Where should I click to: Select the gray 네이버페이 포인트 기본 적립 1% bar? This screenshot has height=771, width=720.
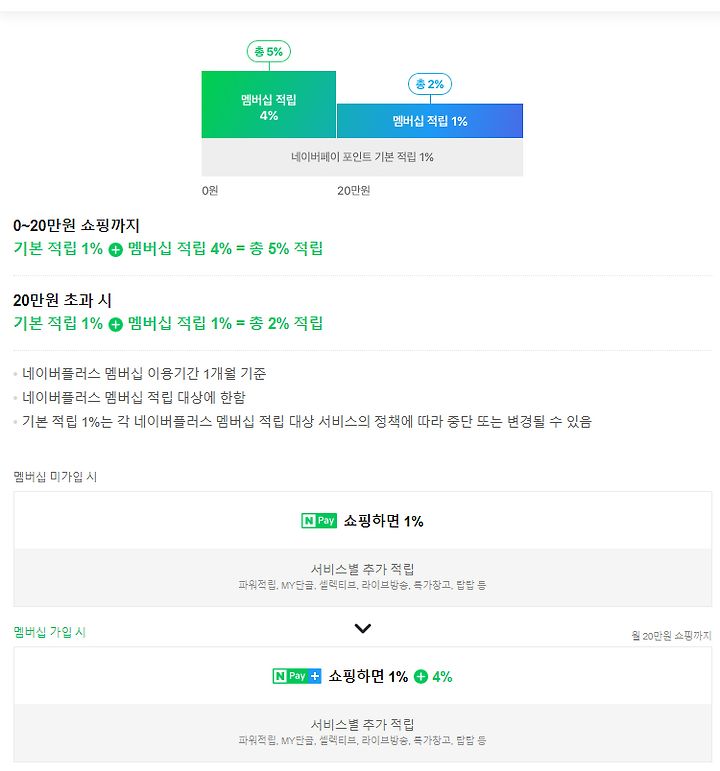coord(362,157)
